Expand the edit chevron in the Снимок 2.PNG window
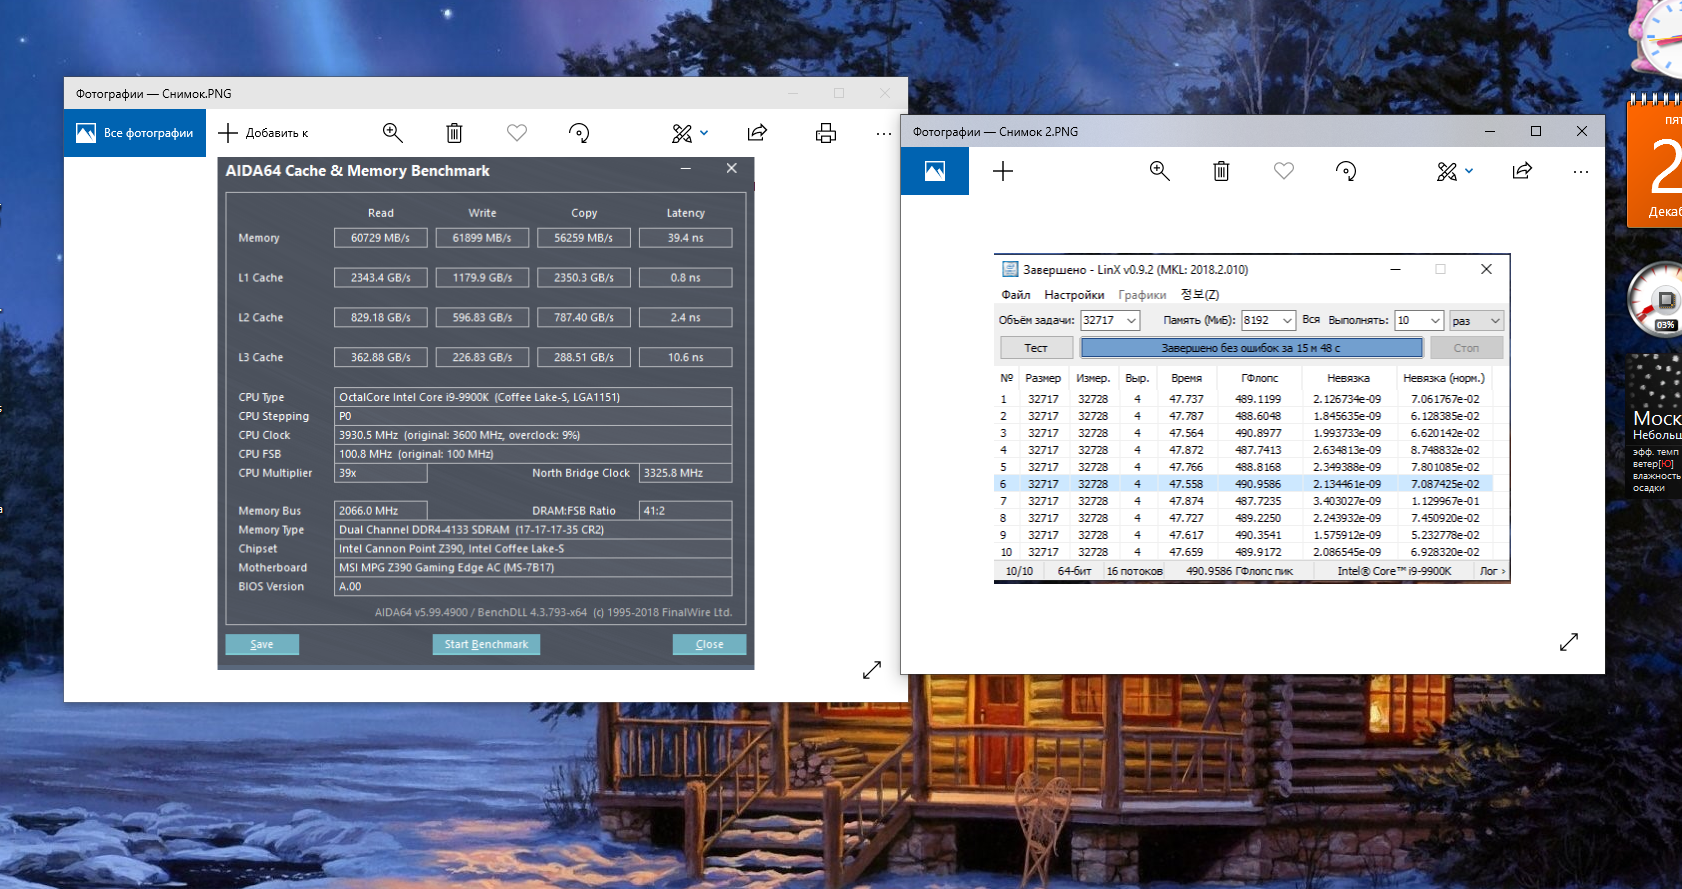Image resolution: width=1682 pixels, height=889 pixels. click(x=1469, y=171)
